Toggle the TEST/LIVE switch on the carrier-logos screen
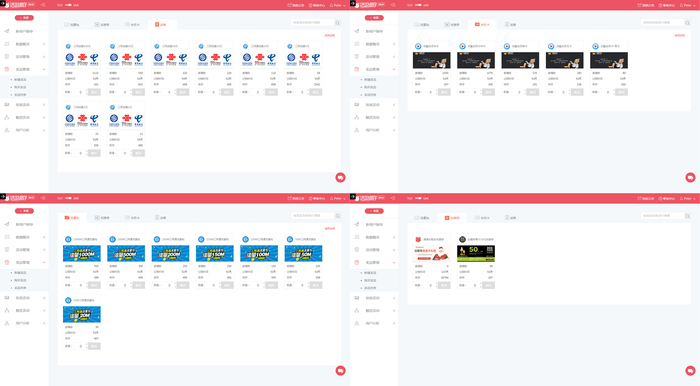This screenshot has height=386, width=700. [68, 5]
